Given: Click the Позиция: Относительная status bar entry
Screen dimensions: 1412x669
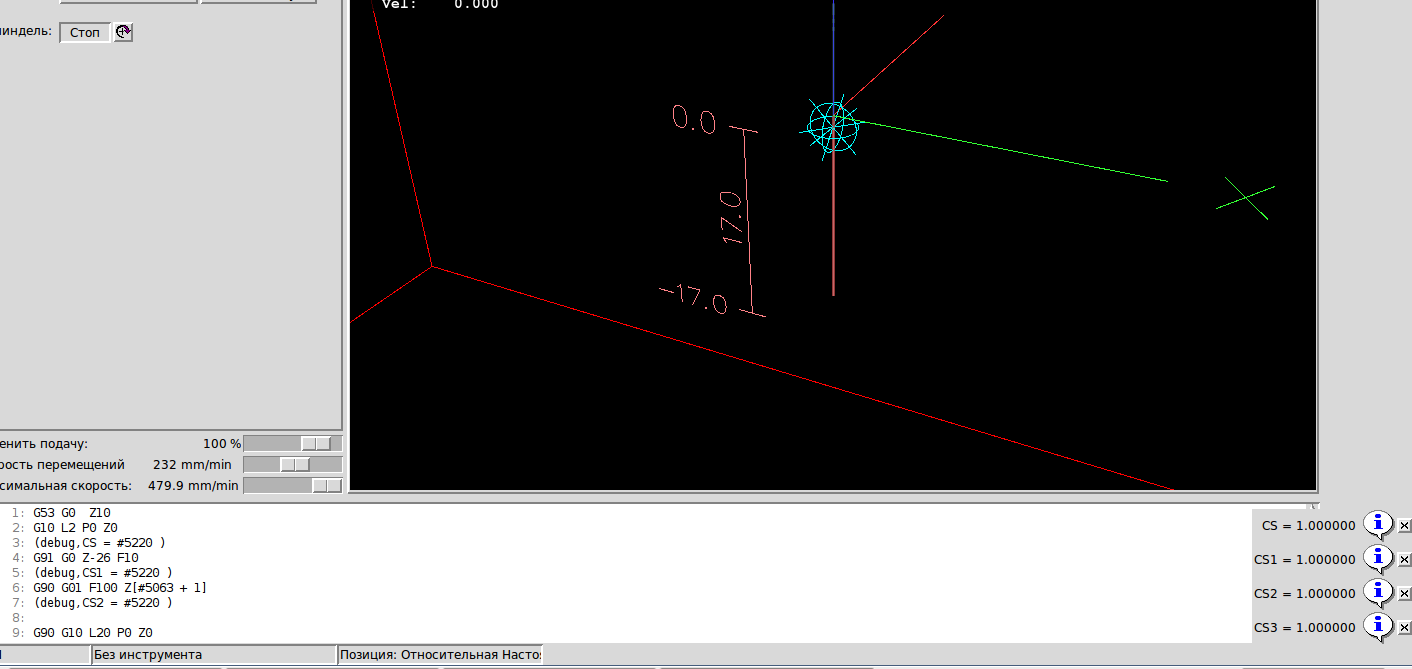Looking at the screenshot, I should point(440,654).
